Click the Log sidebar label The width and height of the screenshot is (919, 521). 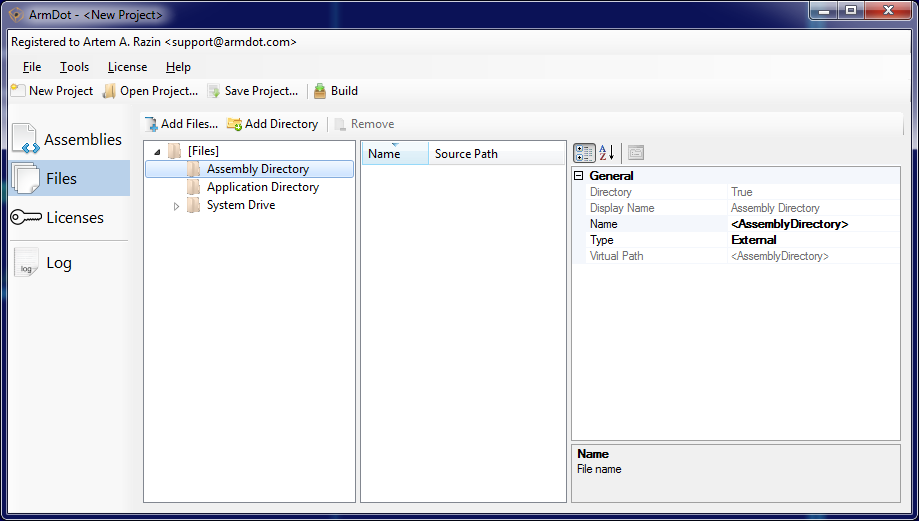59,263
